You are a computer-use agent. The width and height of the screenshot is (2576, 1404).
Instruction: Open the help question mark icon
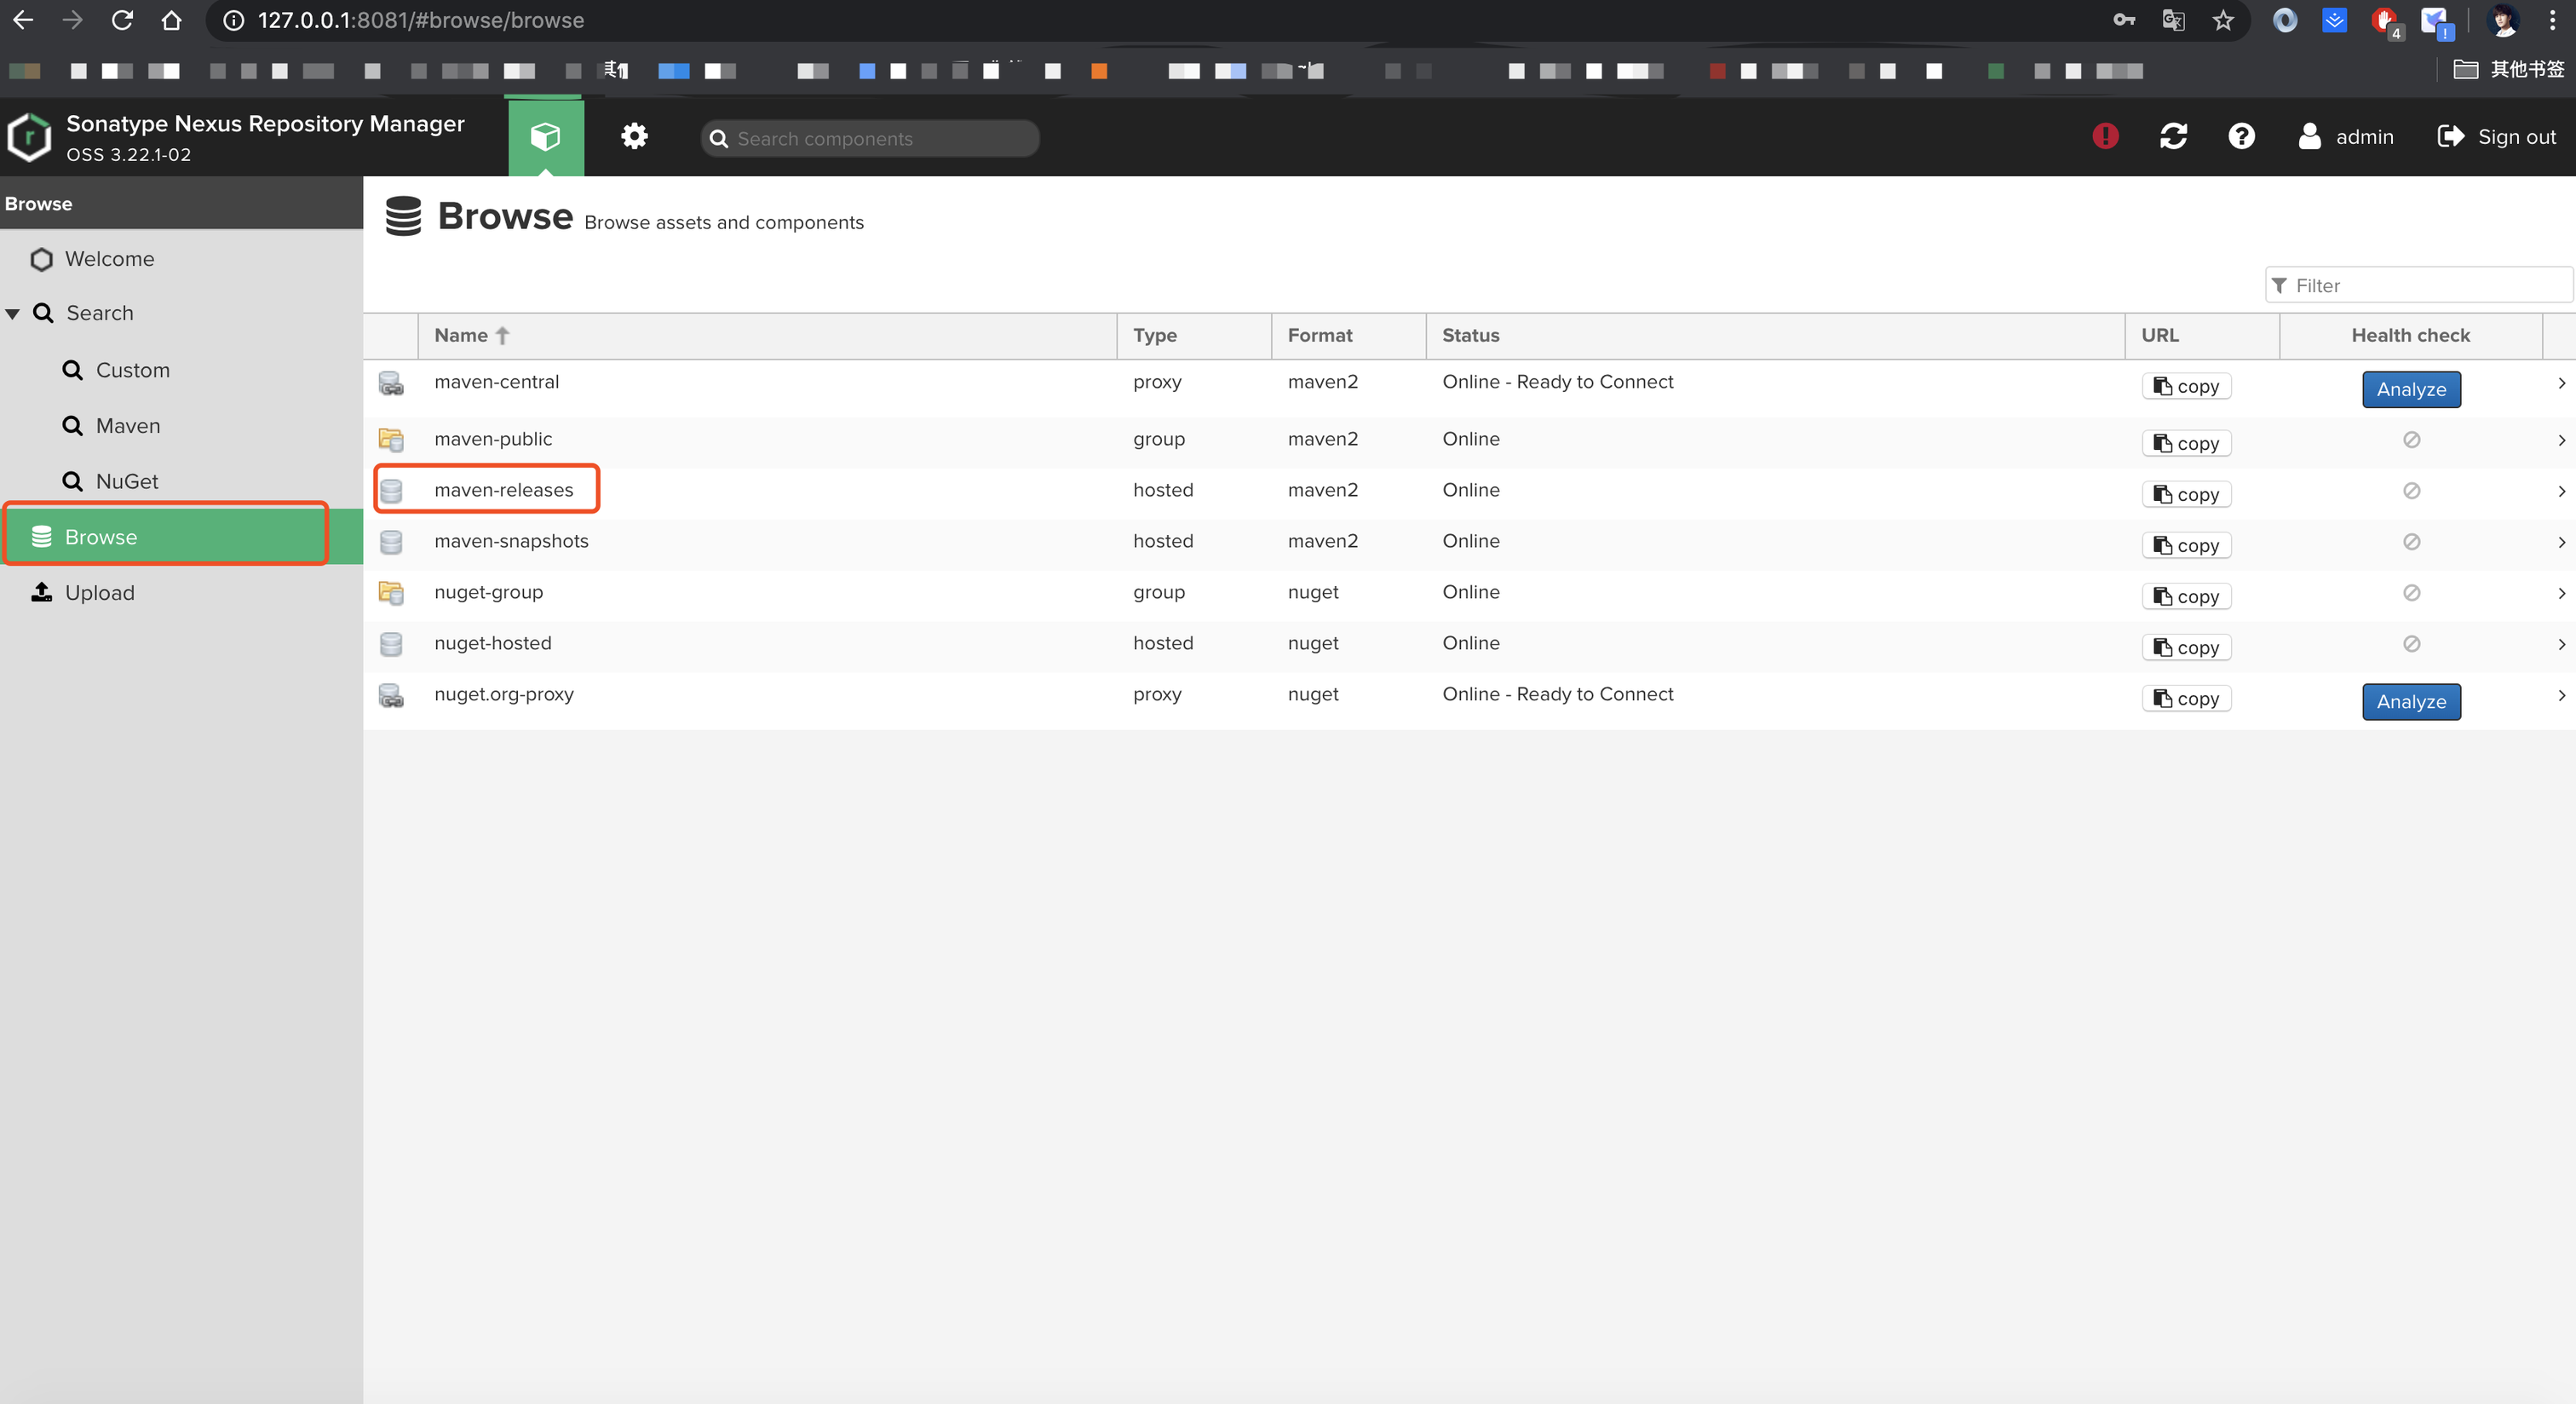(x=2241, y=136)
